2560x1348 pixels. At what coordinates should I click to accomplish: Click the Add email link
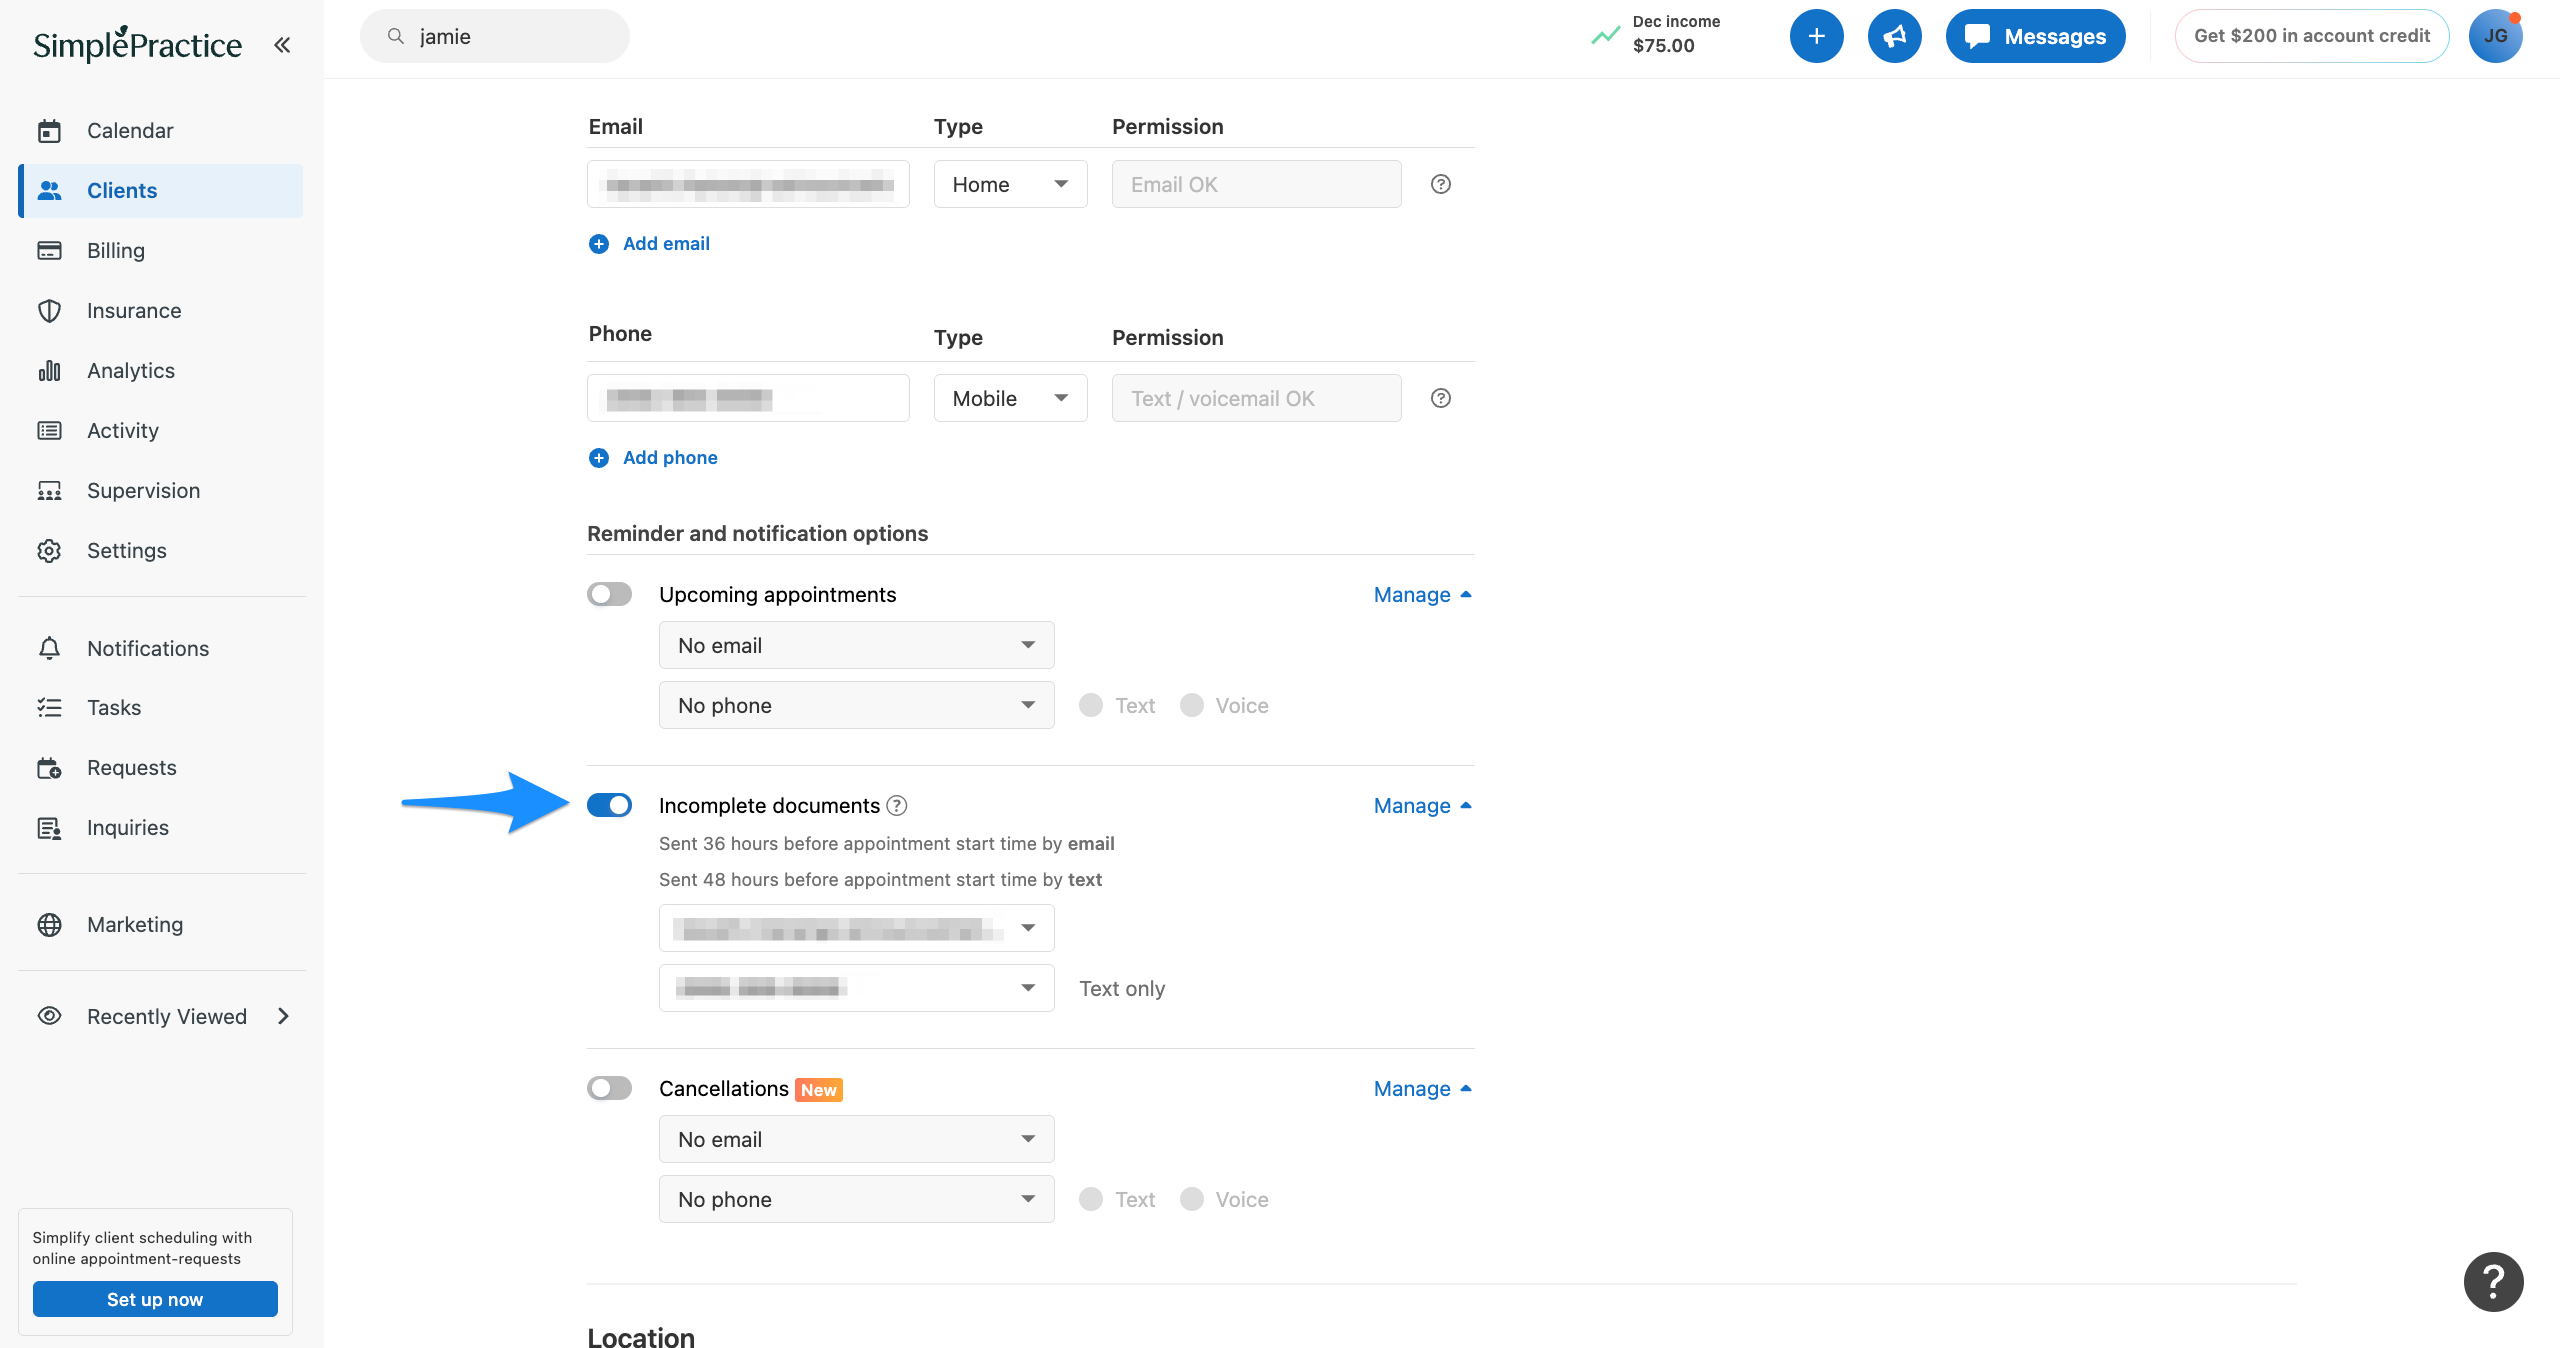(x=665, y=243)
